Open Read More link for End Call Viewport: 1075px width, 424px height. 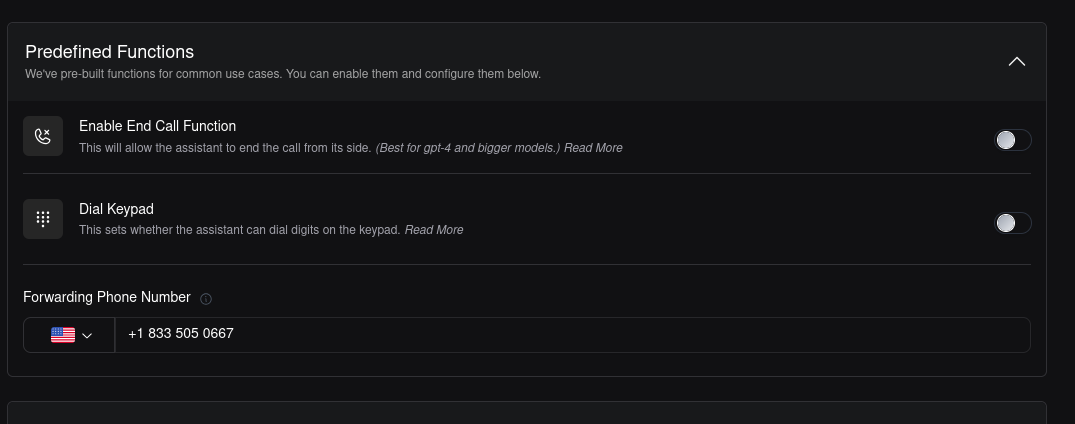tap(593, 148)
